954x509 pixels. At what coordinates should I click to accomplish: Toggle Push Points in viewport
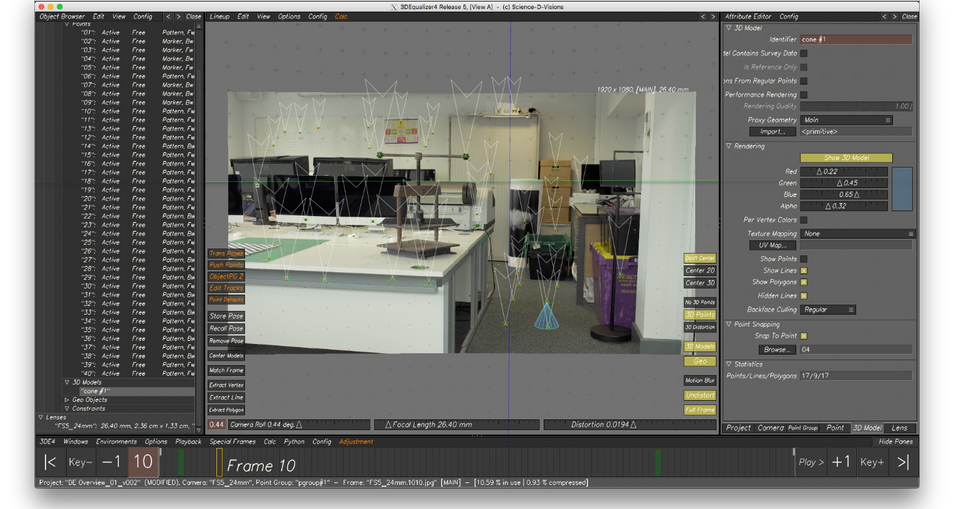point(226,265)
